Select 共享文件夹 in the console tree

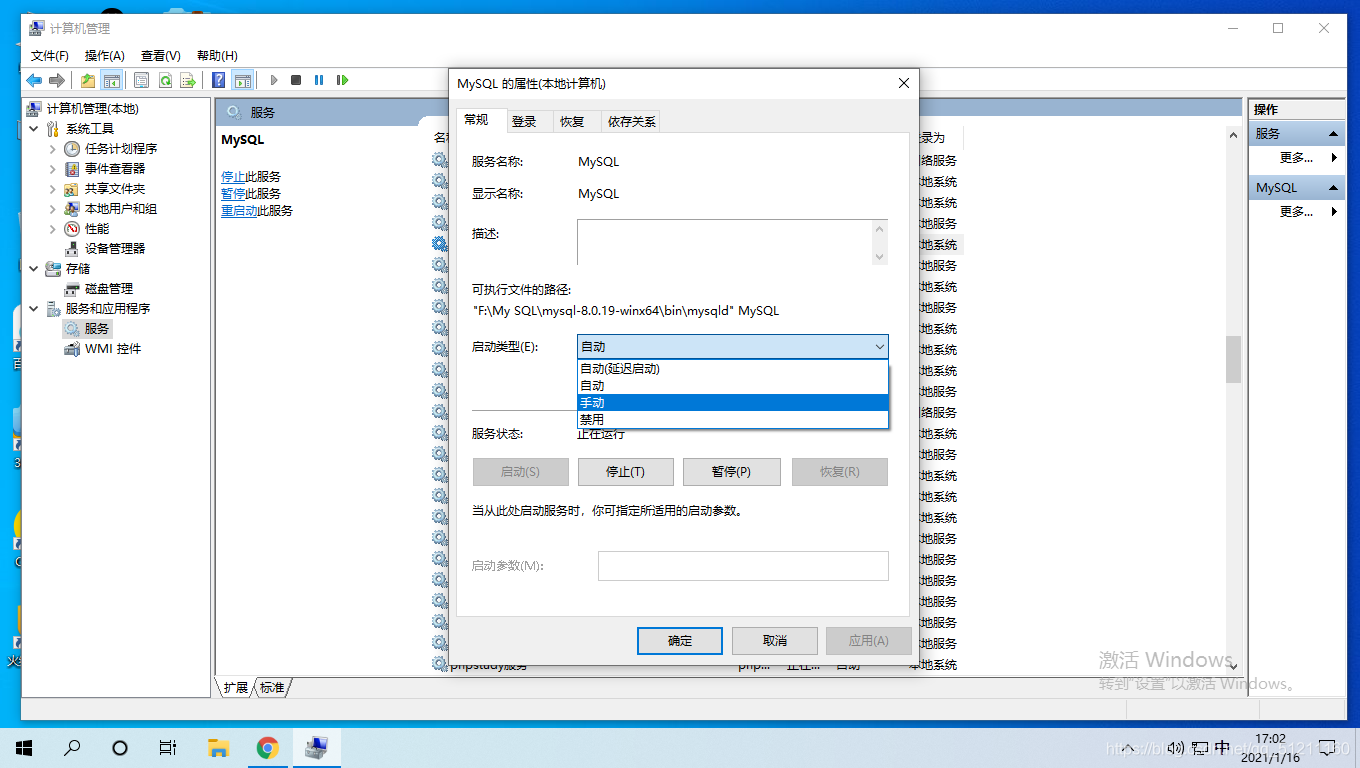pyautogui.click(x=114, y=188)
